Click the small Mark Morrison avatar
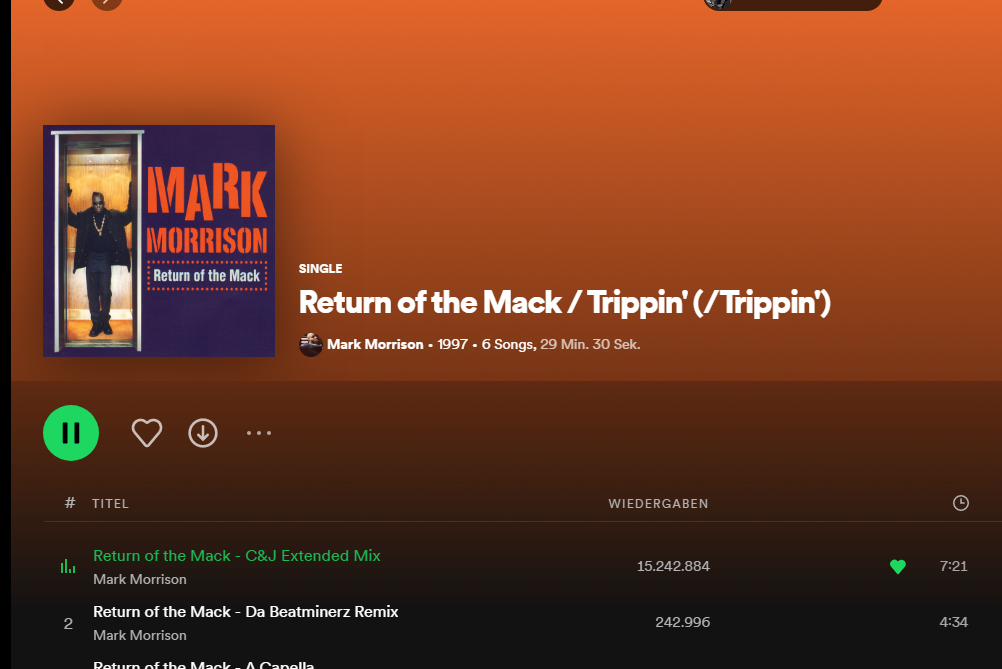The height and width of the screenshot is (669, 1002). (311, 344)
